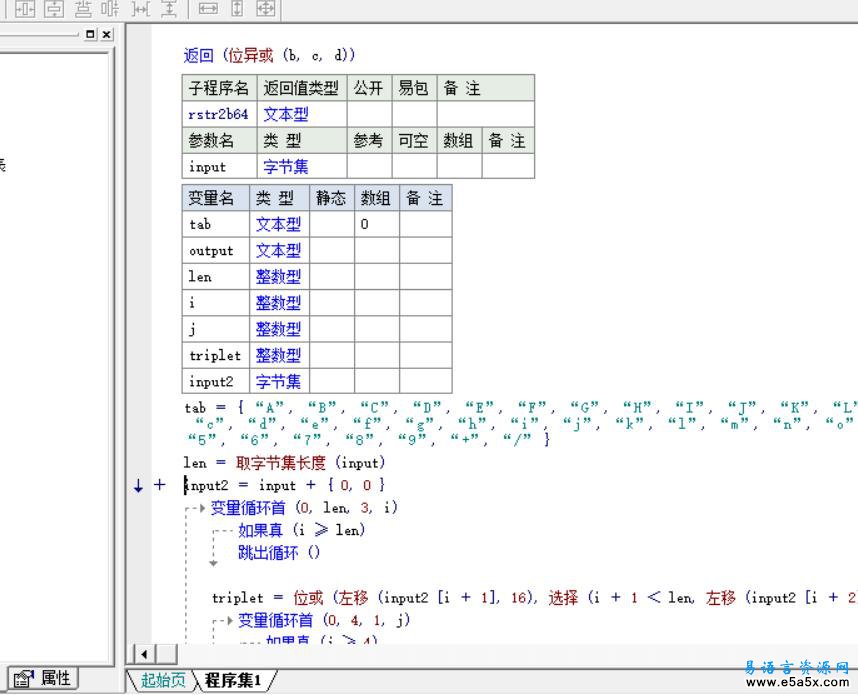The width and height of the screenshot is (858, 695).
Task: Click the 变量循环首 (0, len, 3, i) line
Action: pyautogui.click(x=304, y=508)
